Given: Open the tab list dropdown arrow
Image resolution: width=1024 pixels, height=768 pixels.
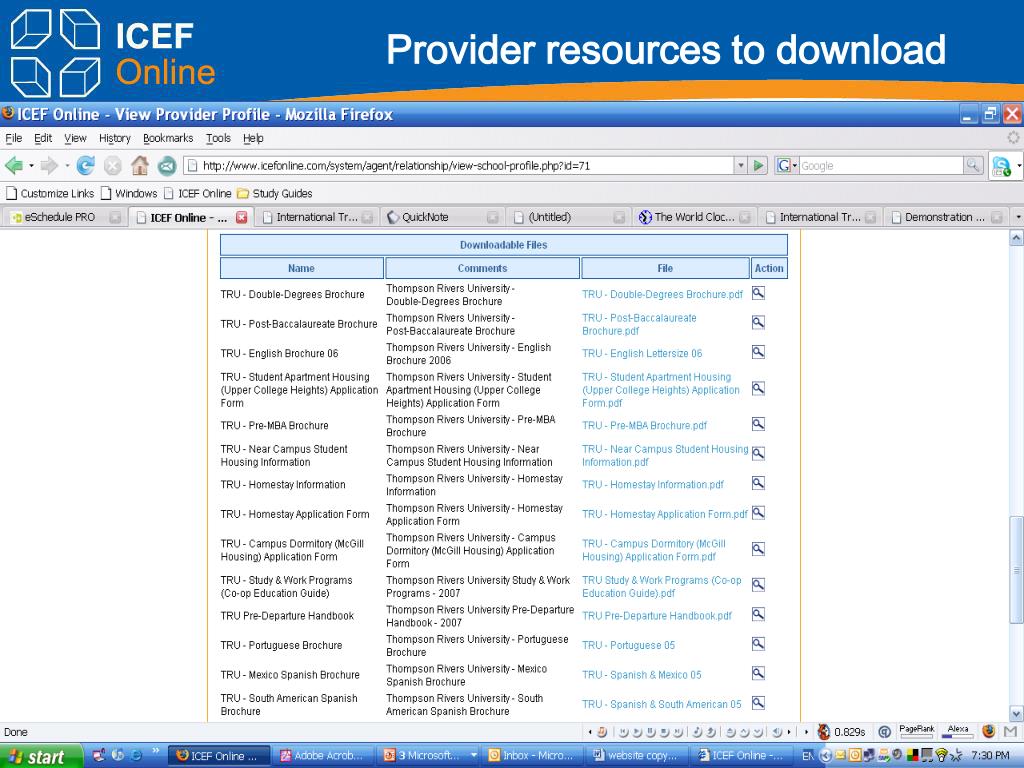Looking at the screenshot, I should [x=1018, y=217].
